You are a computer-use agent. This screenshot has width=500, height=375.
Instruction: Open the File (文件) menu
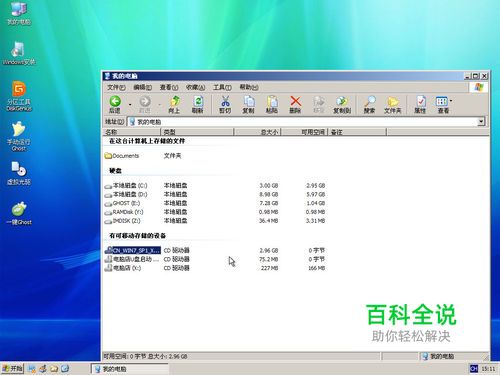116,87
